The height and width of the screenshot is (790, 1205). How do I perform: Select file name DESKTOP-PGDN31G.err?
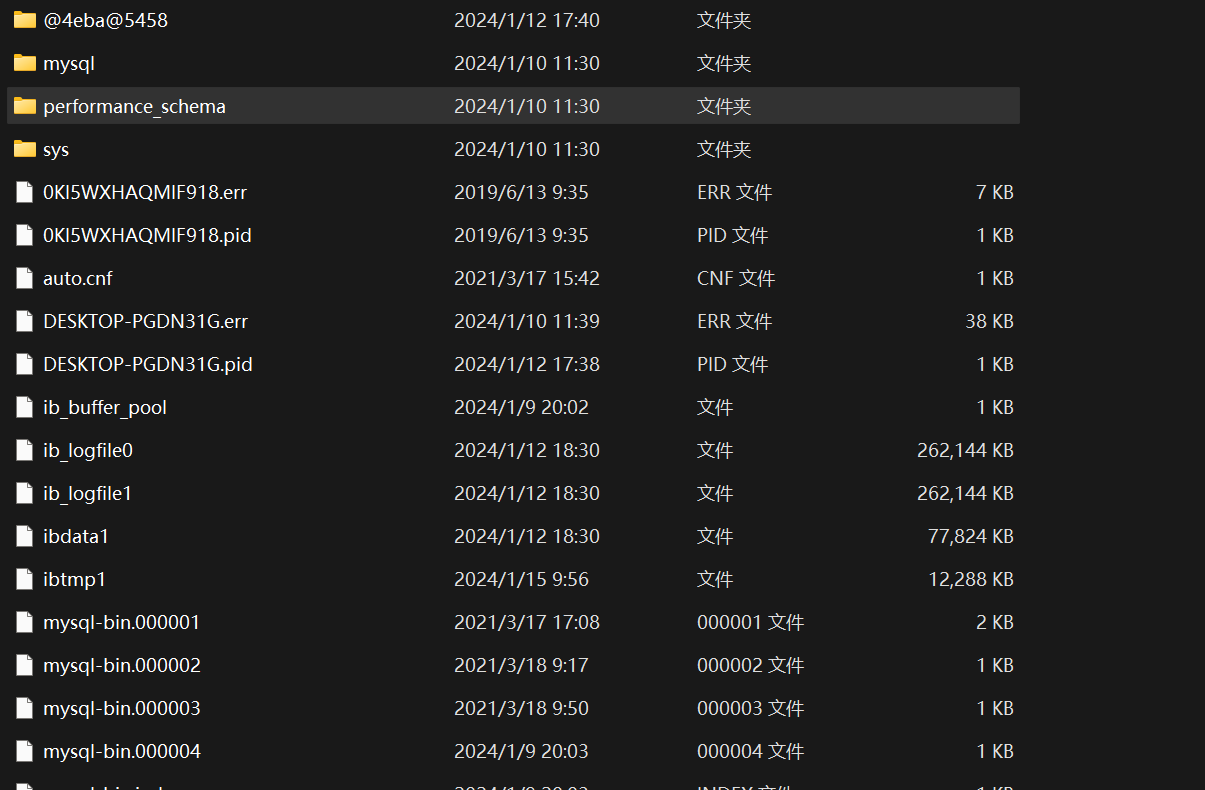pos(145,321)
